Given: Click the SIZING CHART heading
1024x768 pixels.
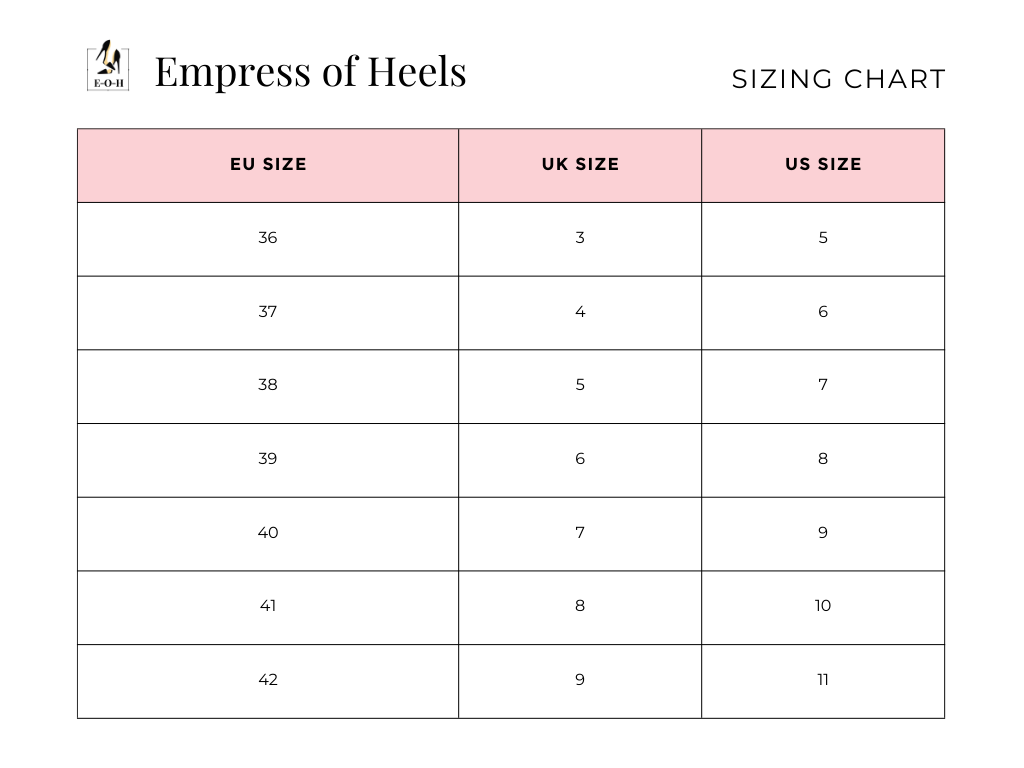Looking at the screenshot, I should [838, 80].
